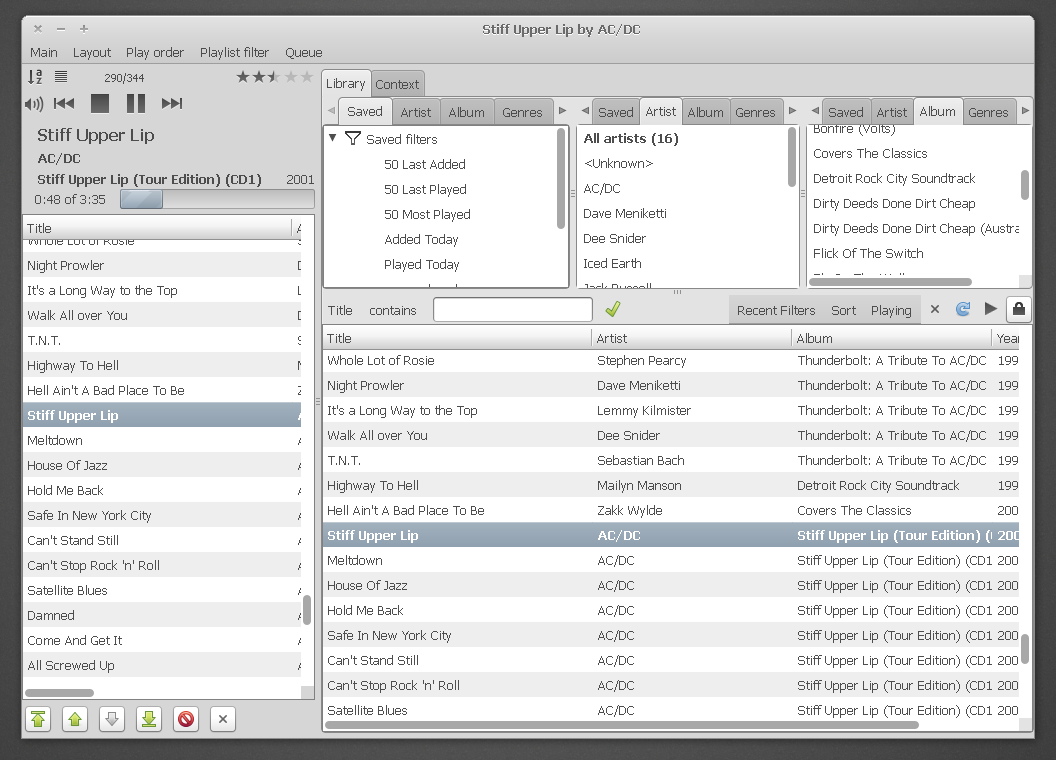This screenshot has width=1056, height=760.
Task: Apply the filter with the green checkmark
Action: 612,309
